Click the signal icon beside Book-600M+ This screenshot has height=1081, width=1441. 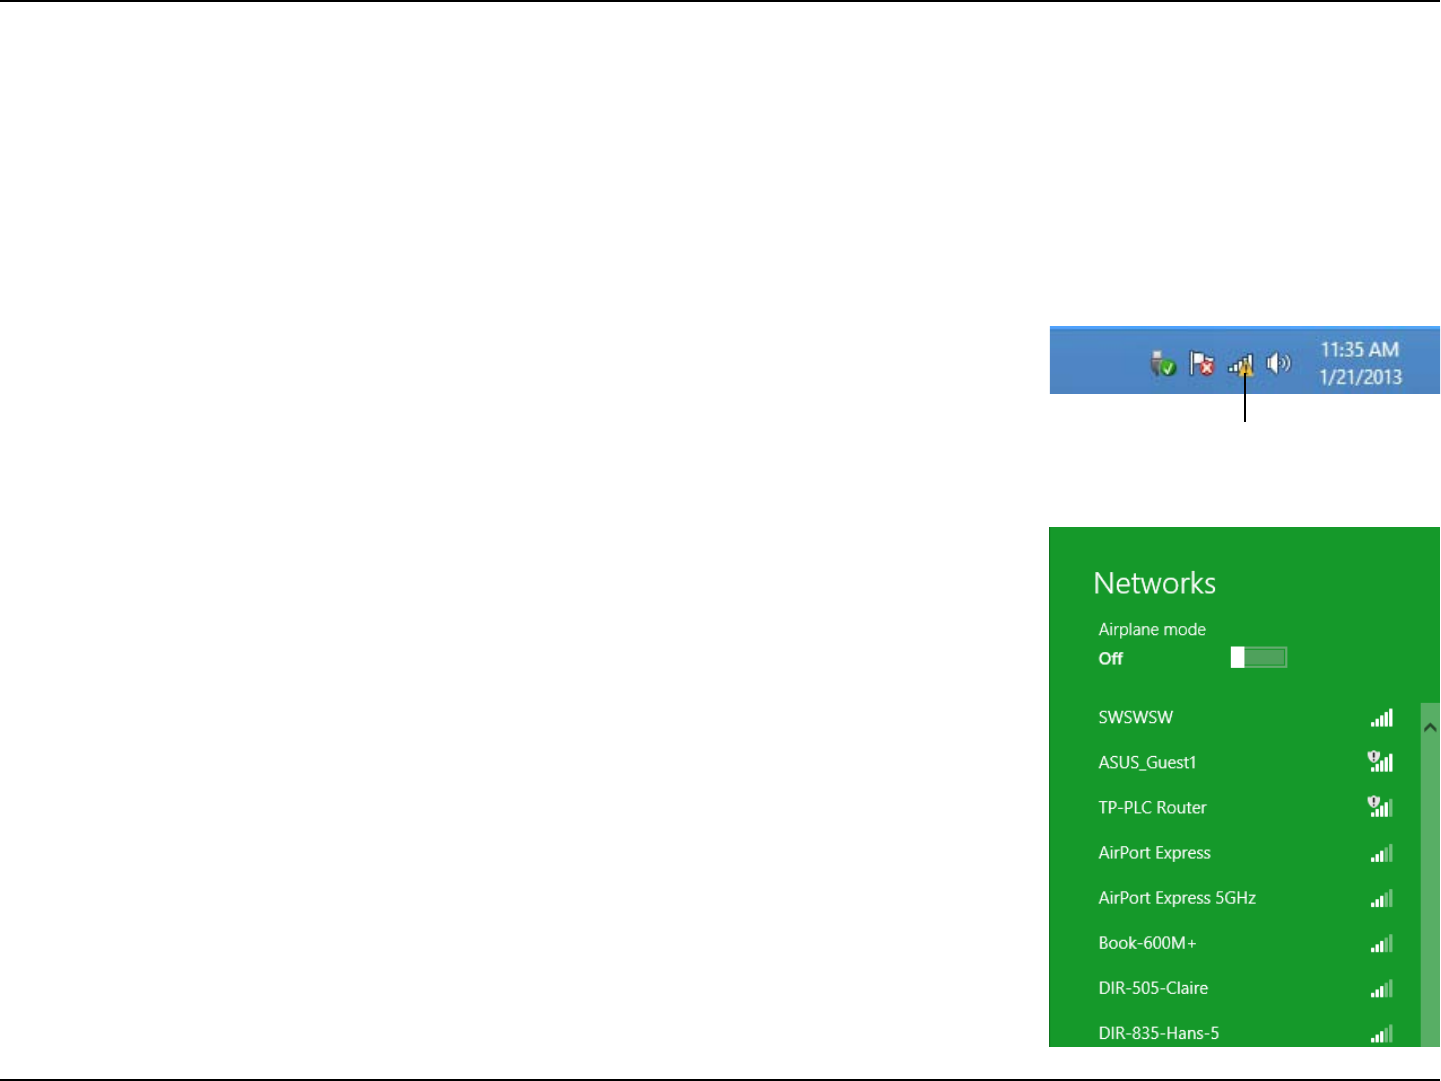(x=1382, y=943)
